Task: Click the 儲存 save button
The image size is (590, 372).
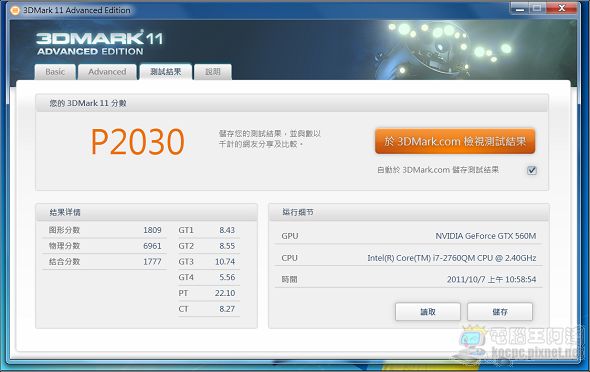Action: coord(500,312)
